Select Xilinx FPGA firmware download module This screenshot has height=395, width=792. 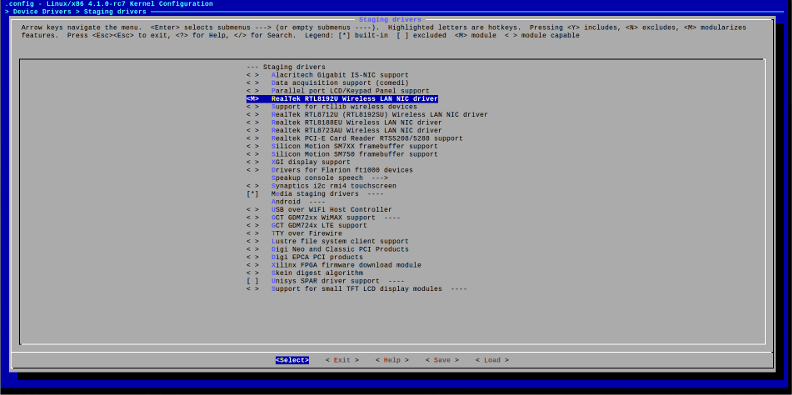pyautogui.click(x=334, y=265)
